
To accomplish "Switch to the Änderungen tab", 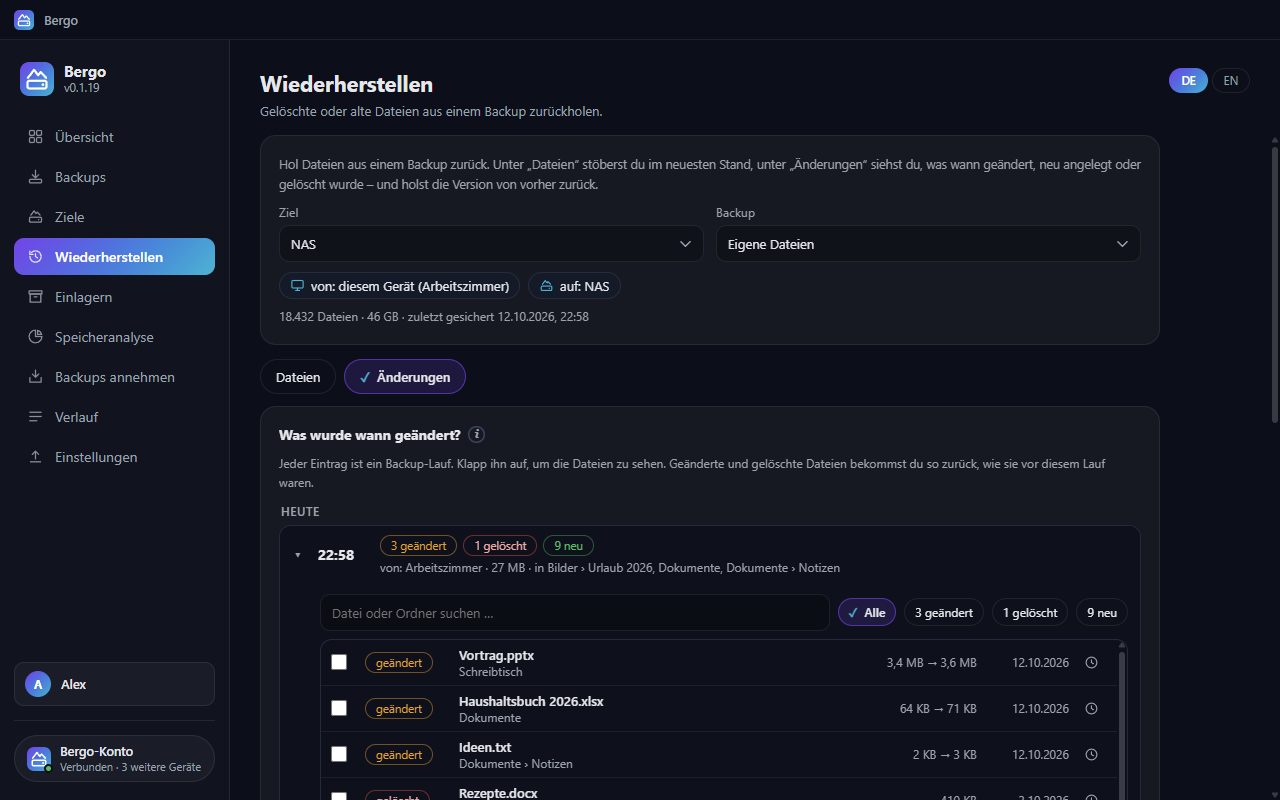I will [405, 377].
